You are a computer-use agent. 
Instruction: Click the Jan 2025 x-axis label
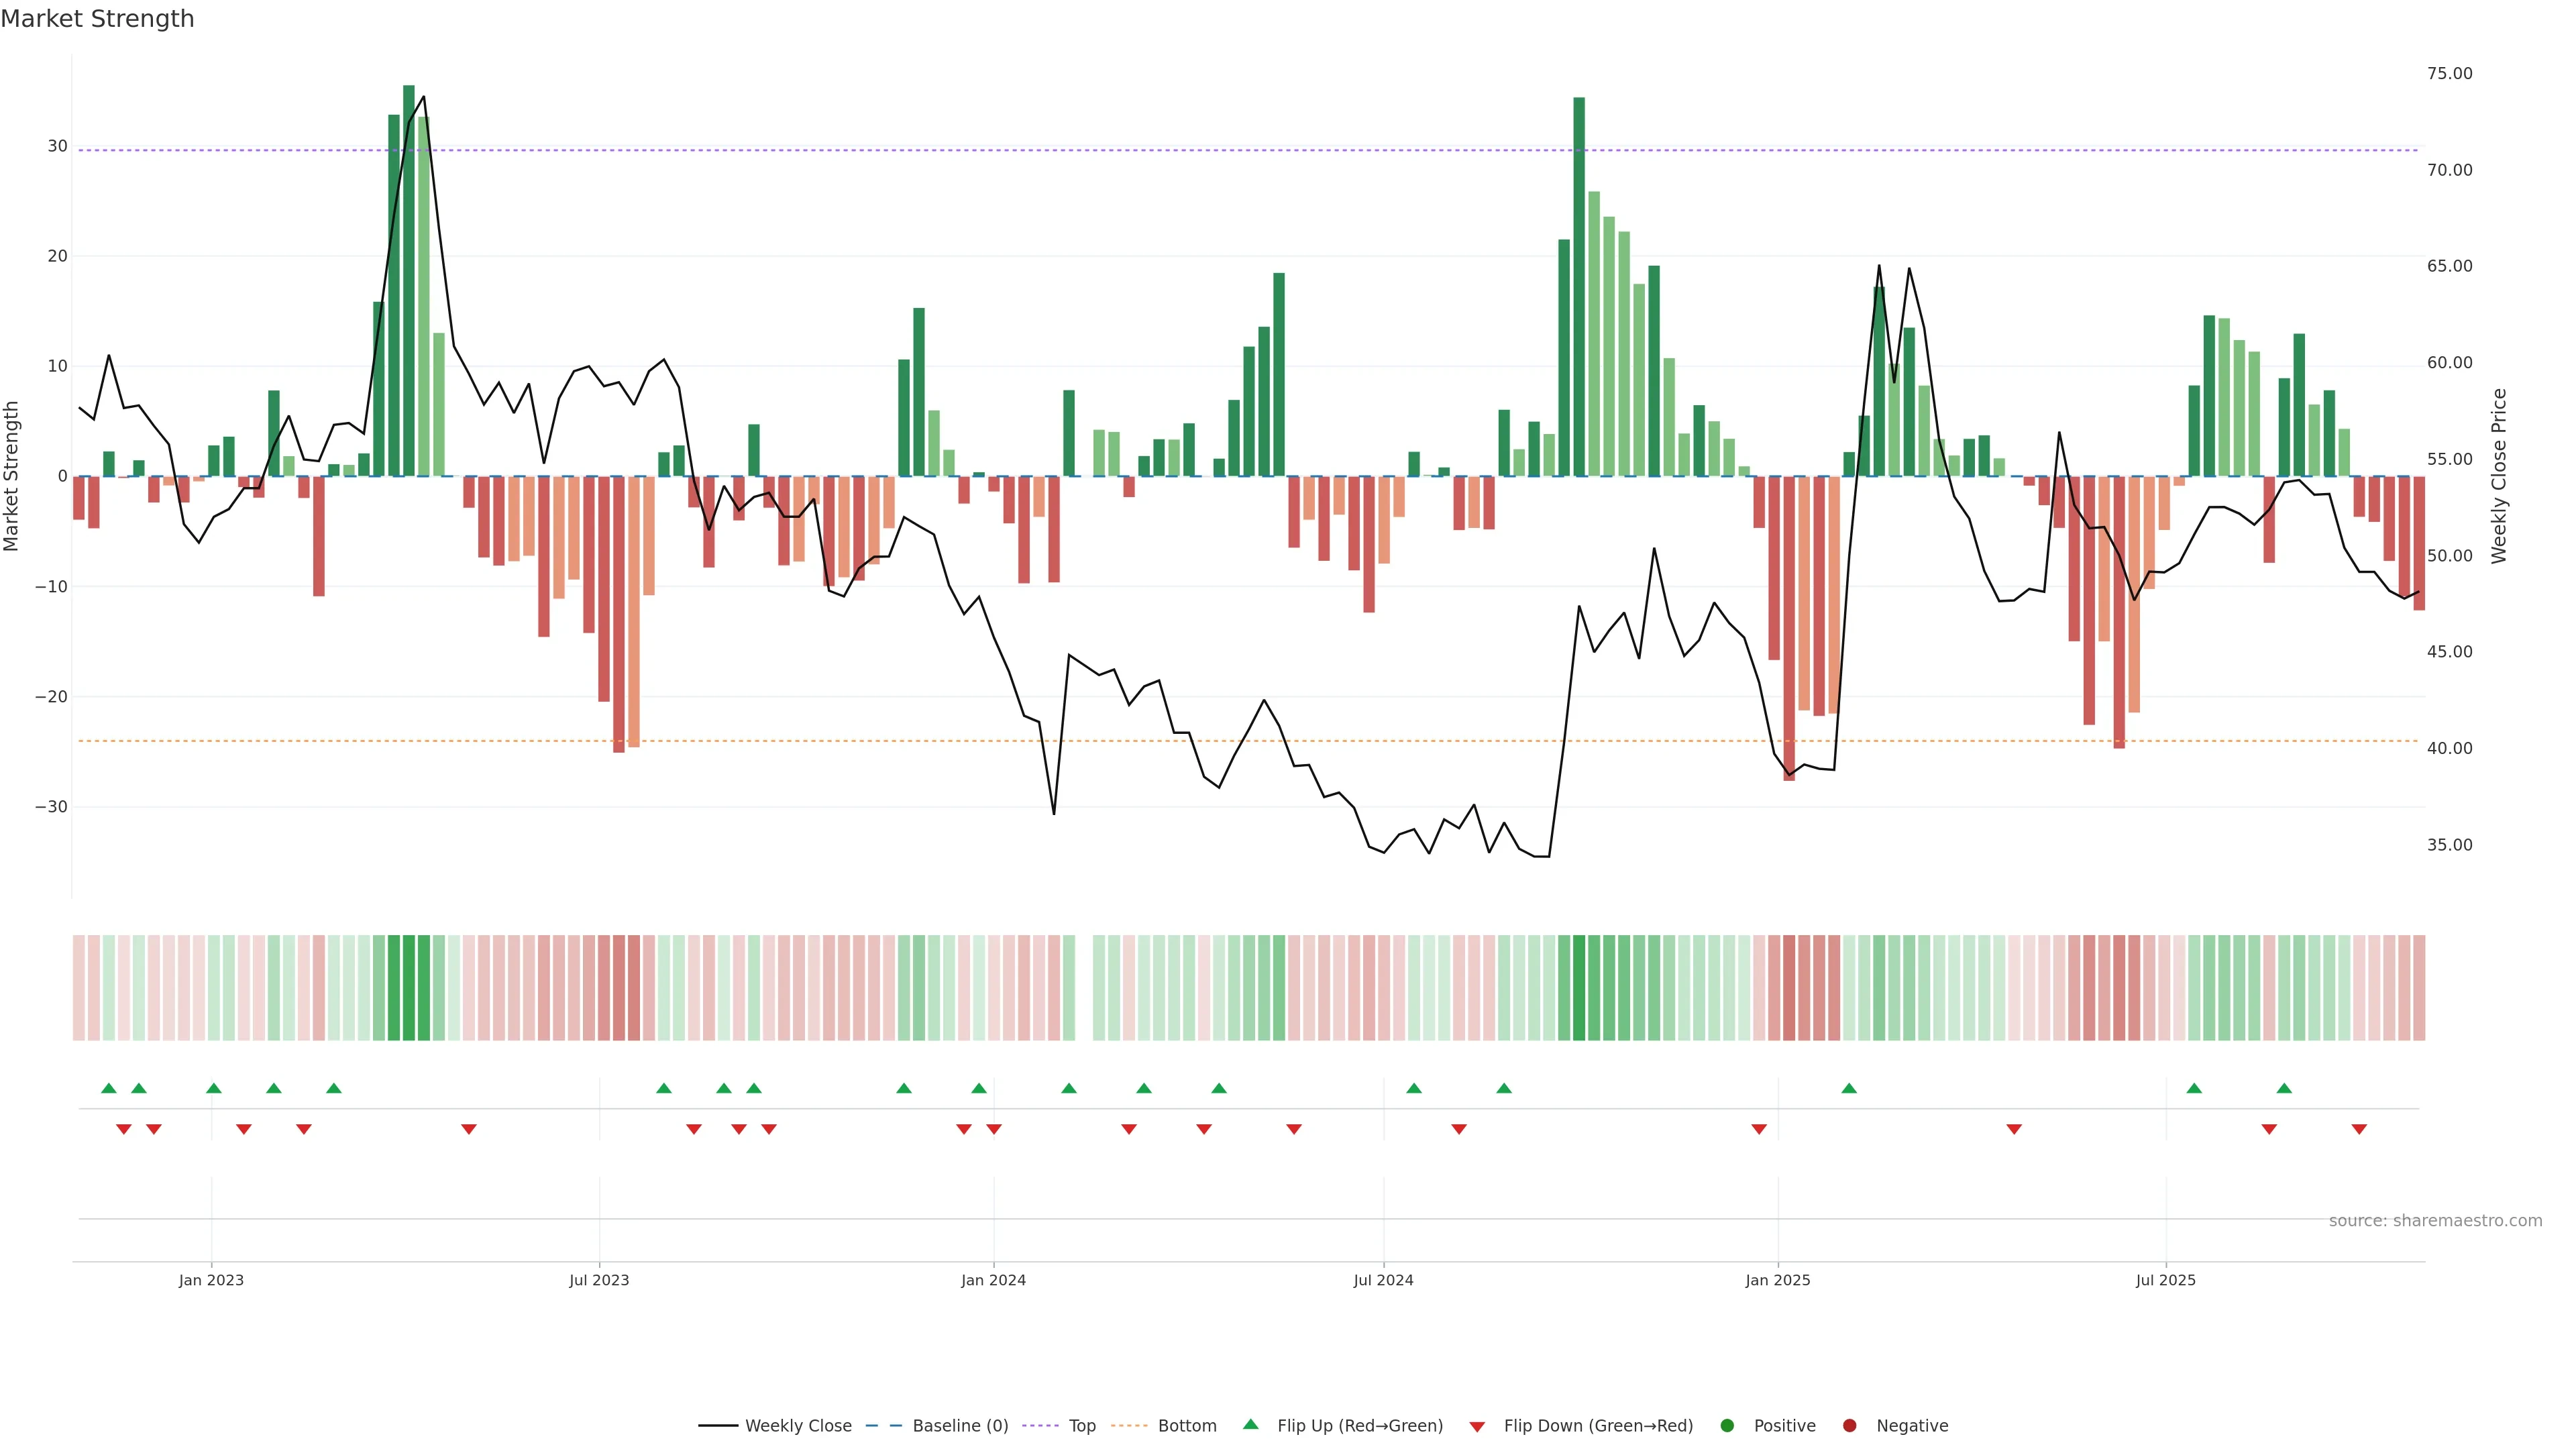1777,1280
